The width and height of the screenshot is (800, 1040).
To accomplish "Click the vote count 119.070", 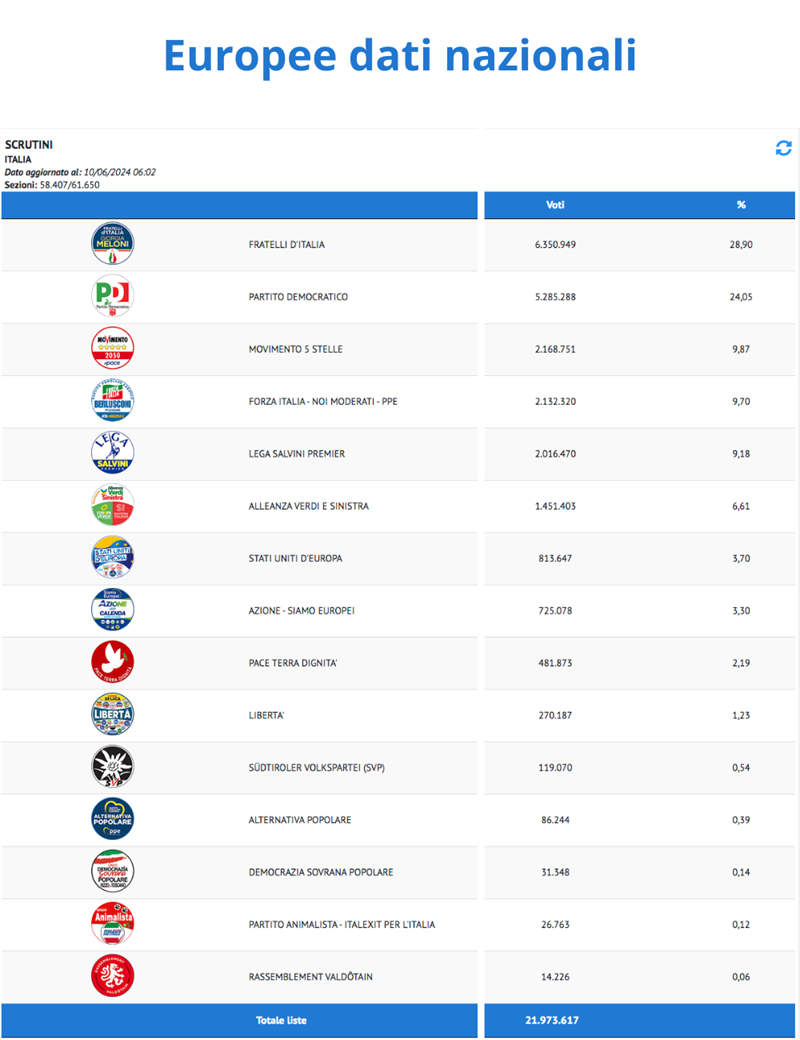I will coord(555,768).
